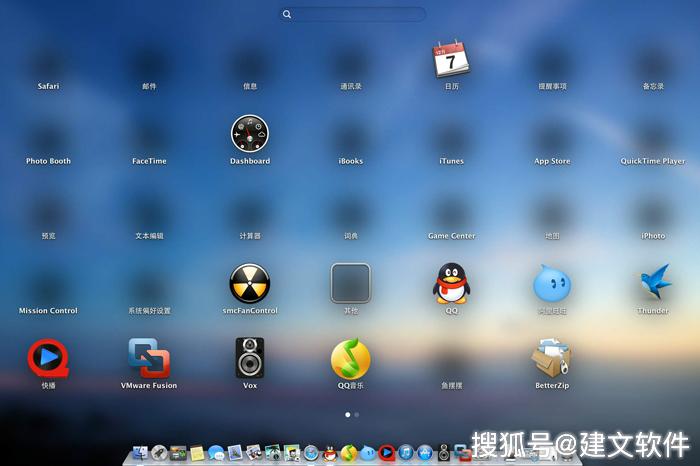This screenshot has width=700, height=466.
Task: Open the 日历 calendar app in Launchpad
Action: click(451, 59)
